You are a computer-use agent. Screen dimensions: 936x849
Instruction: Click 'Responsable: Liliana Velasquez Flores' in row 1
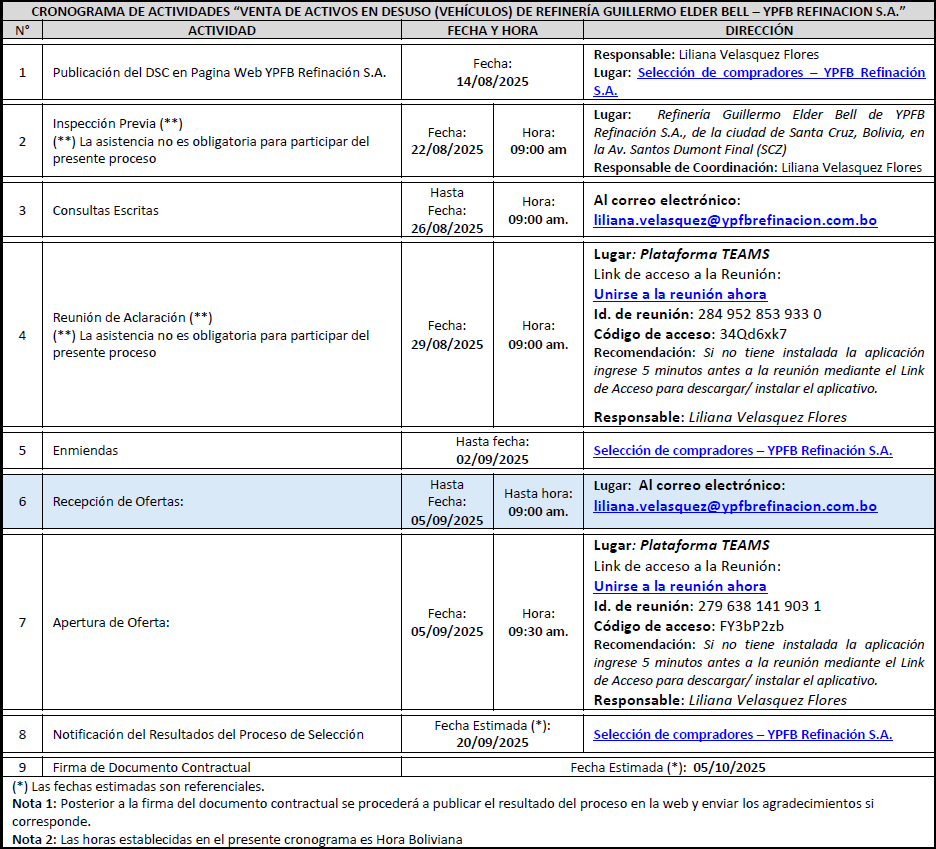tap(706, 54)
